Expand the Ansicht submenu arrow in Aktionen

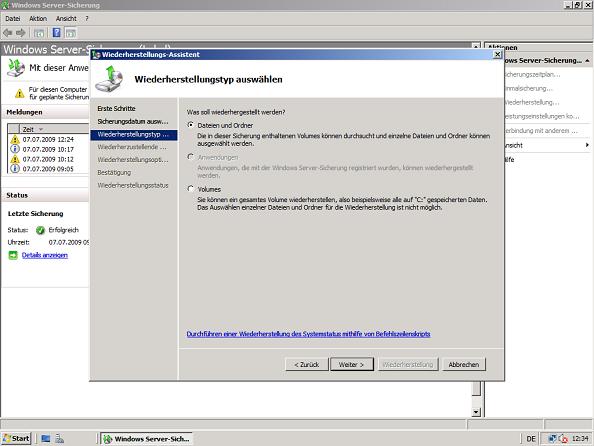(587, 145)
